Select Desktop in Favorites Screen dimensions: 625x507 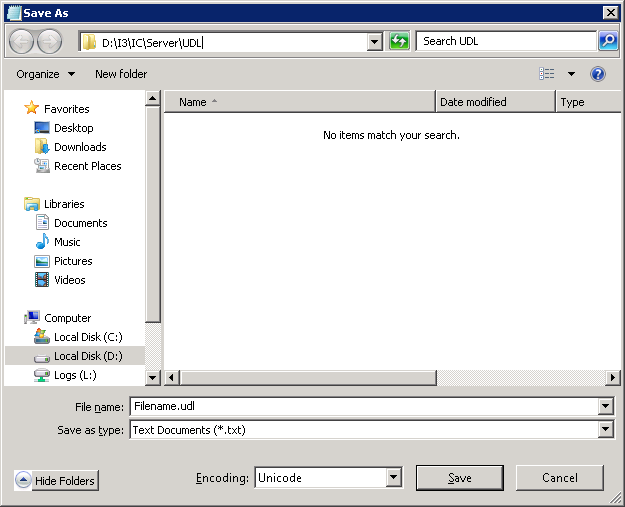click(73, 128)
